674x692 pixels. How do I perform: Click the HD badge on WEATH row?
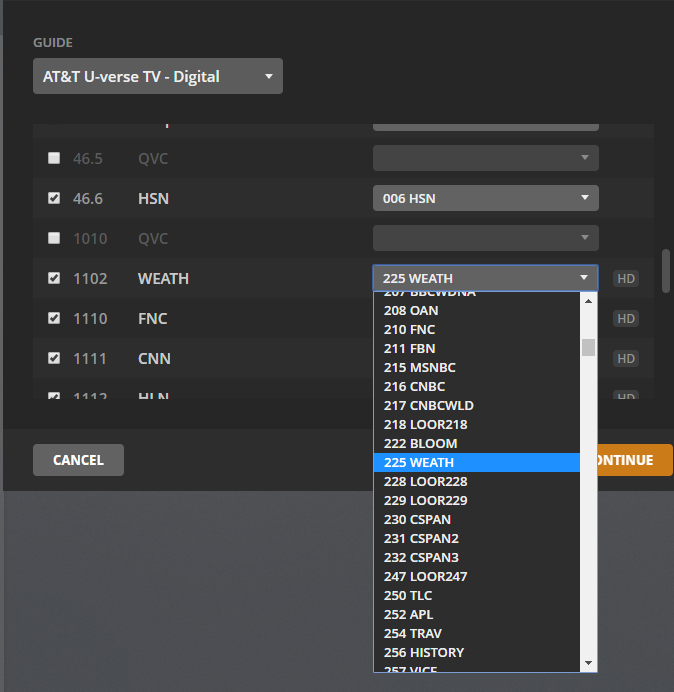pos(625,278)
